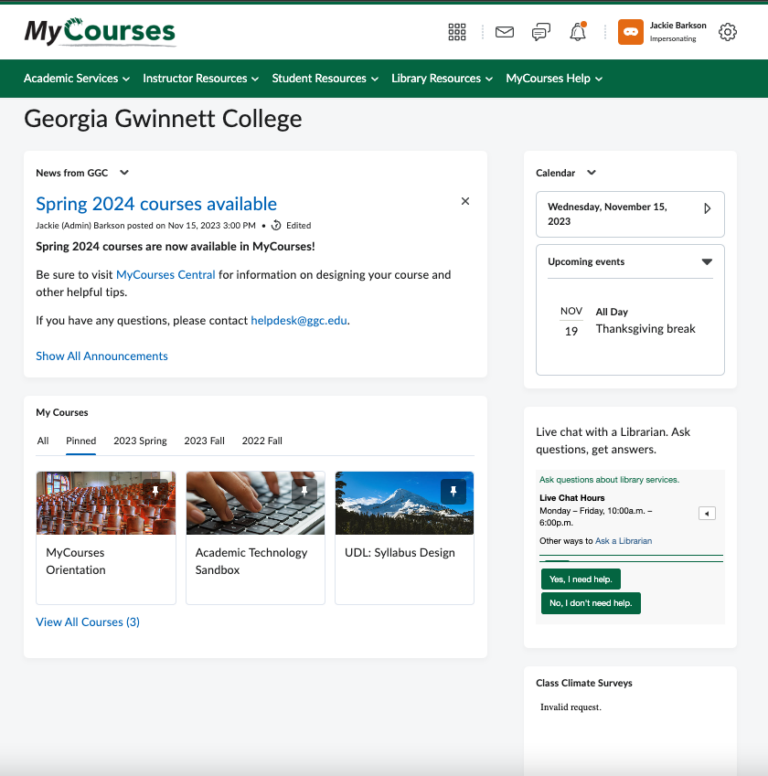768x776 pixels.
Task: Expand the Instructor Resources menu
Action: click(200, 78)
